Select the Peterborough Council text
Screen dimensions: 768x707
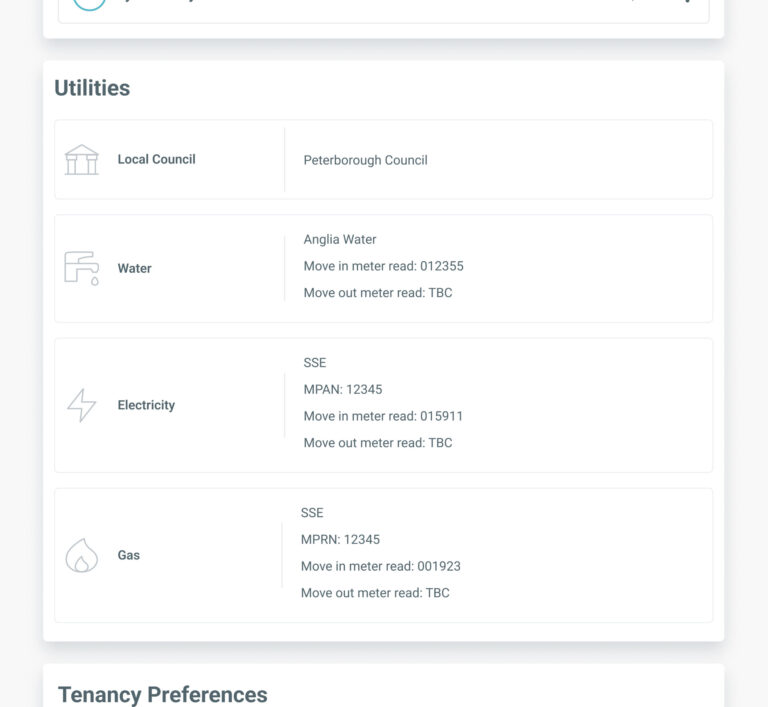[365, 160]
